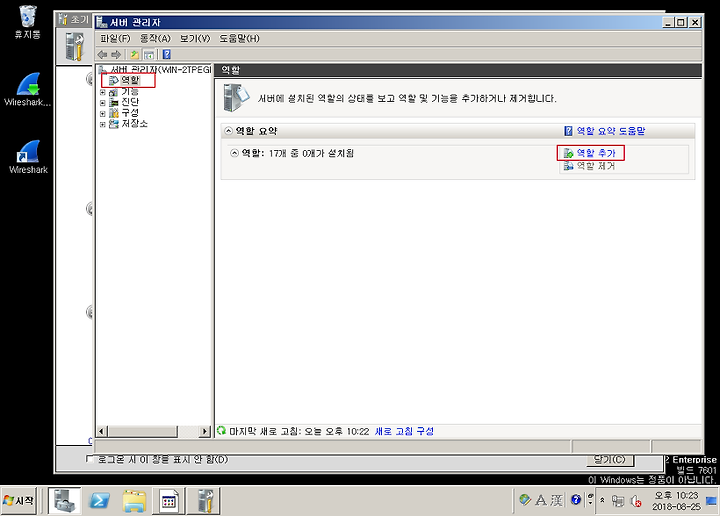Viewport: 720px width, 516px height.
Task: Select the 구성 node in the tree
Action: click(130, 113)
